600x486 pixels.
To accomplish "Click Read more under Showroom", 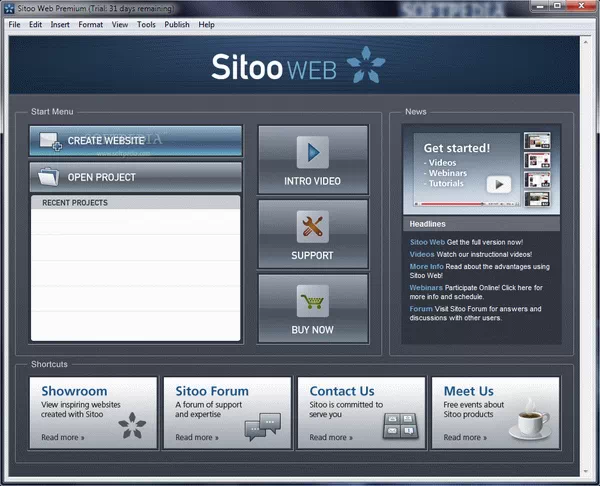I will (x=63, y=437).
